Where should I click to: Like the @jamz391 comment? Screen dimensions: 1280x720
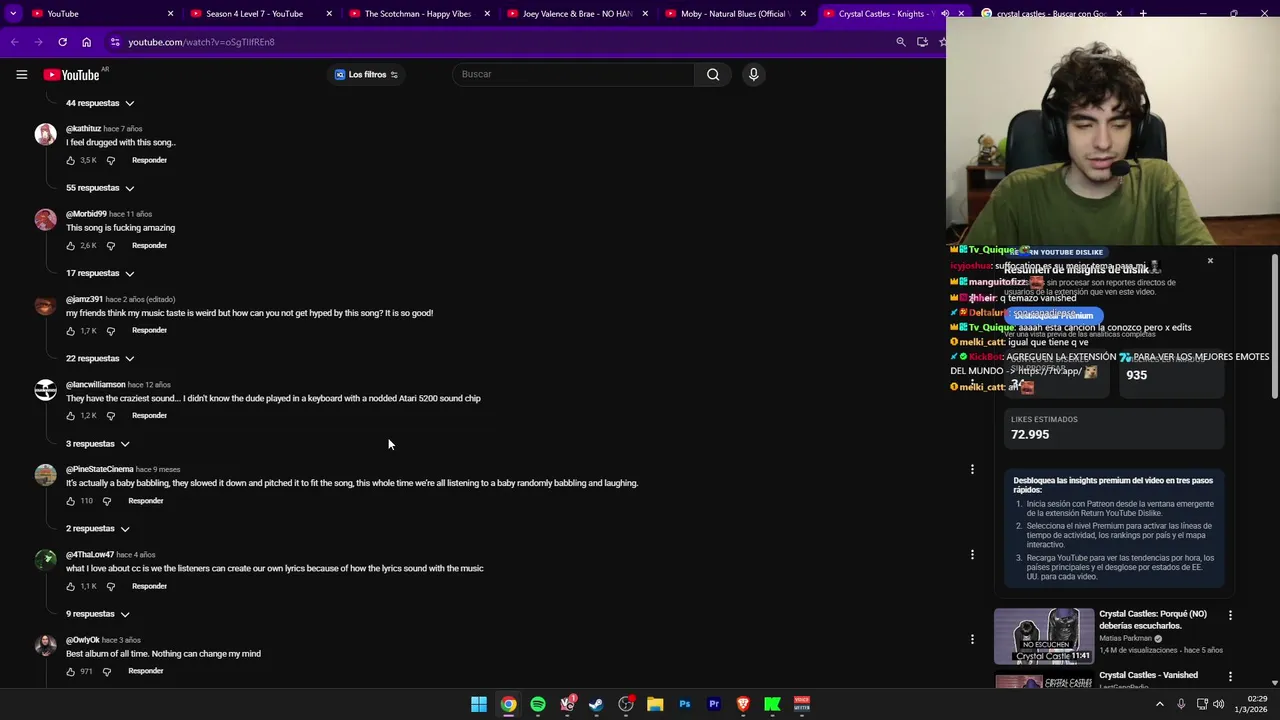70,330
